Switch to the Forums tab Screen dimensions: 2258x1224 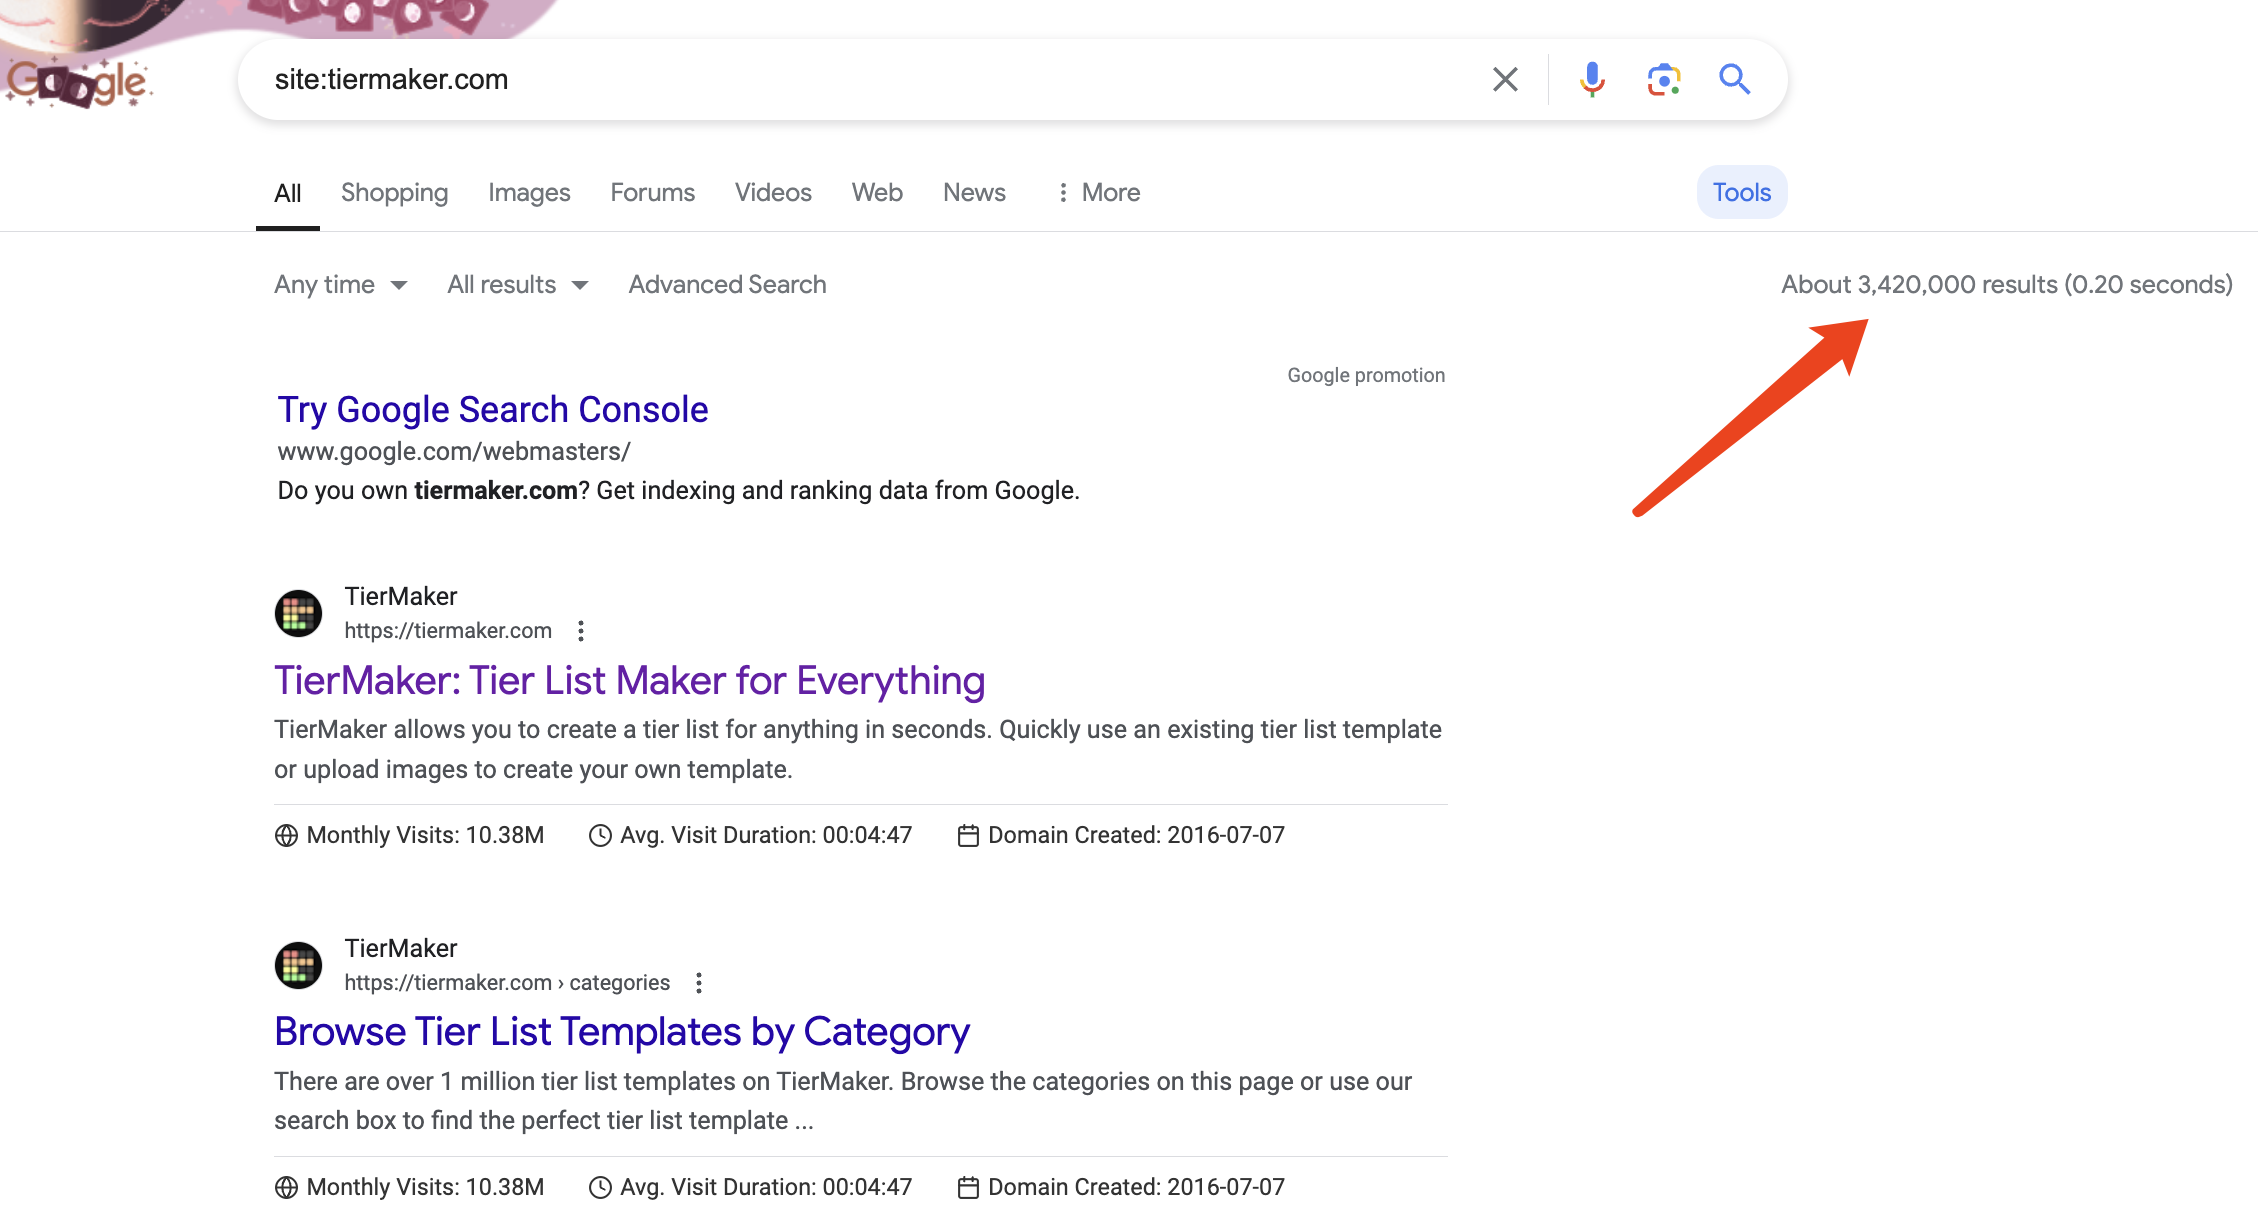point(652,193)
